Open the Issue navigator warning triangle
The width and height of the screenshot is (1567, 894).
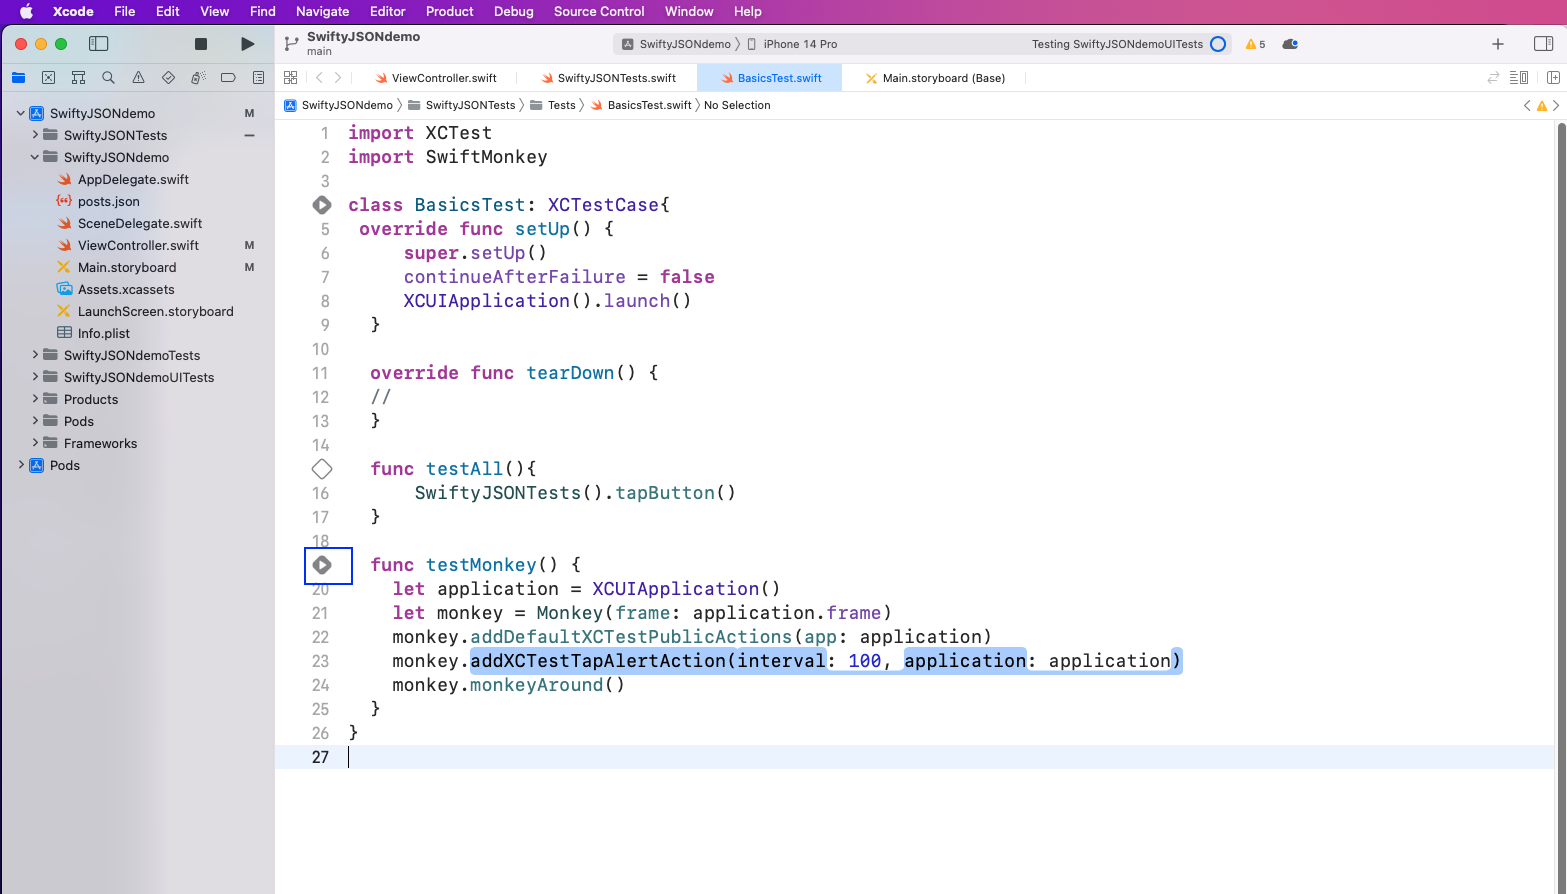138,77
